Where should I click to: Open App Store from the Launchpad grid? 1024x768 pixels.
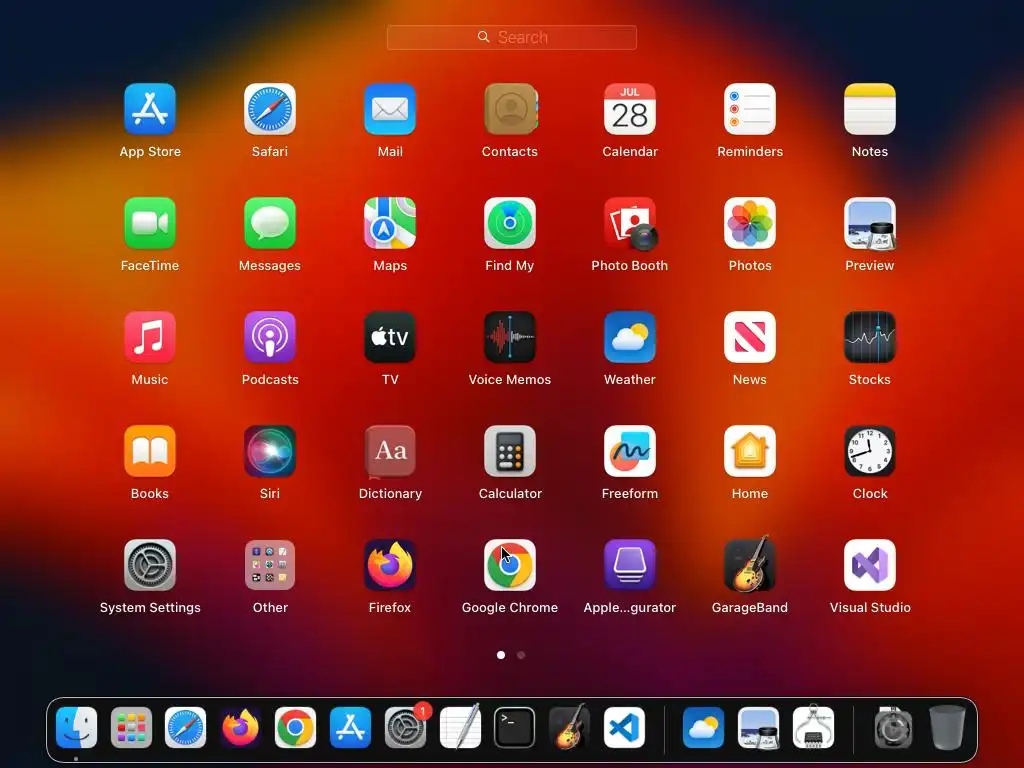coord(150,109)
